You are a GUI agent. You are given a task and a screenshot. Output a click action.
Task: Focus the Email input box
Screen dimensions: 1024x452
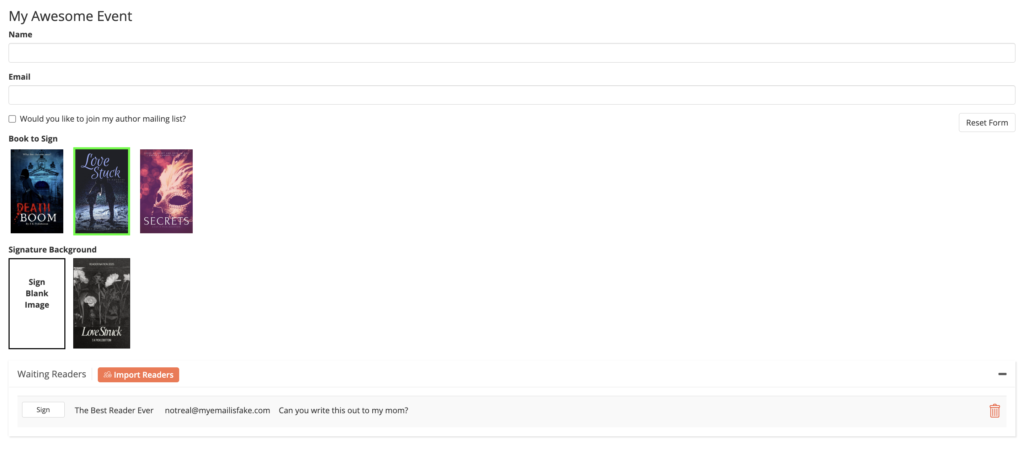(x=512, y=95)
